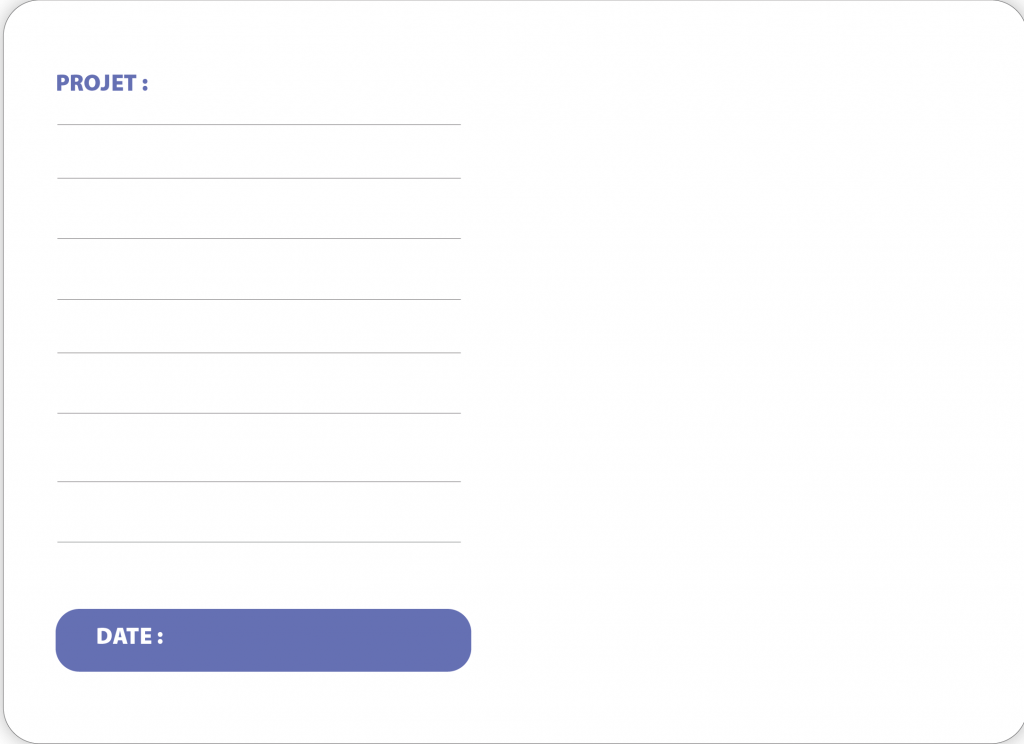The height and width of the screenshot is (744, 1024).
Task: Click the blank right half of the card
Action: click(x=745, y=370)
